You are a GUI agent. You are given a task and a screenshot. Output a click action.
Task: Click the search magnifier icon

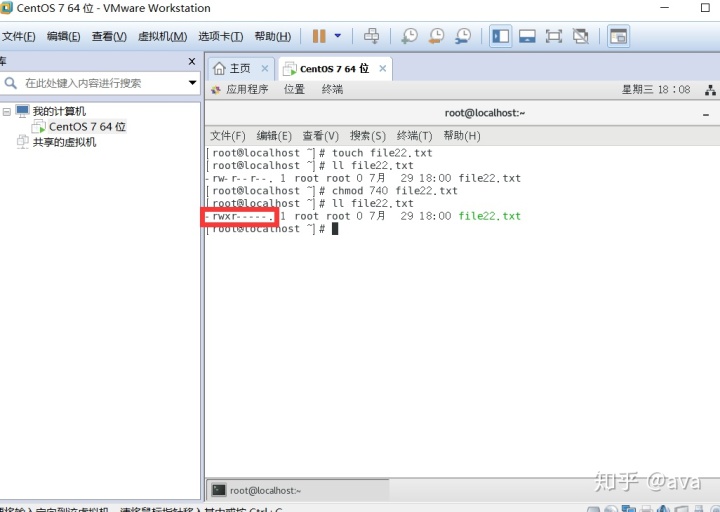click(10, 83)
